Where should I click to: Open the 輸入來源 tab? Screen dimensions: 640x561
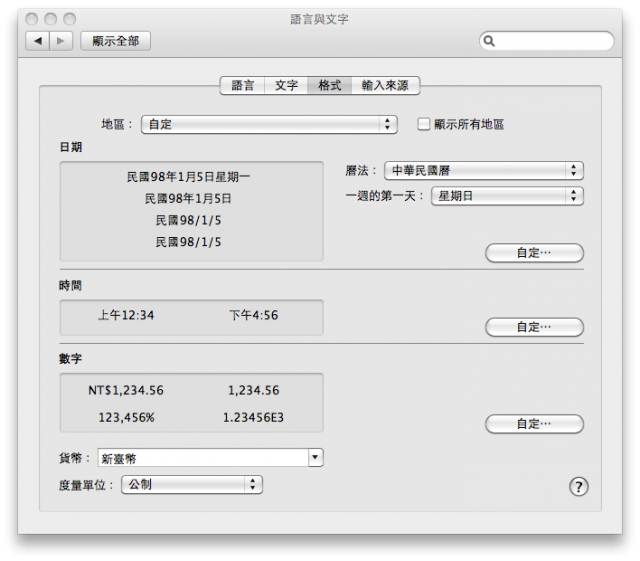coord(385,85)
